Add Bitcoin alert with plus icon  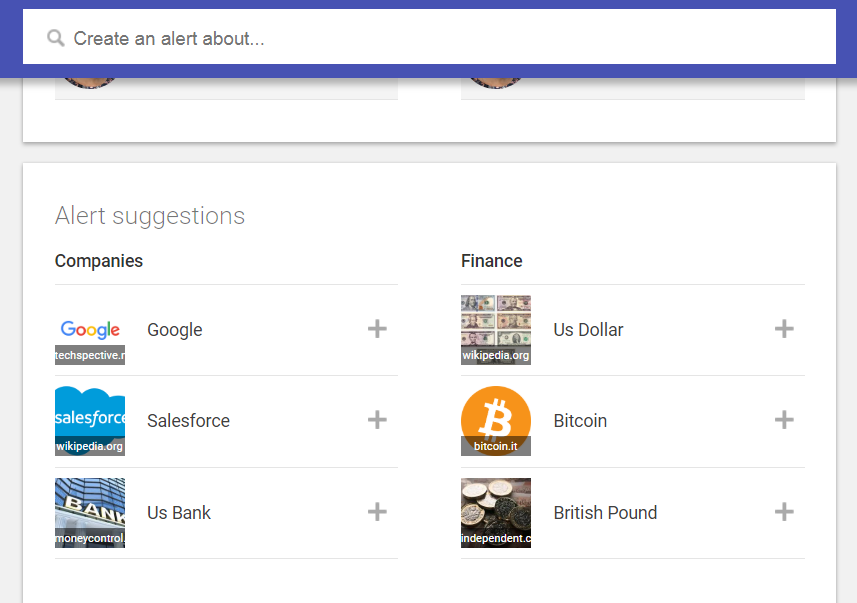(x=784, y=420)
